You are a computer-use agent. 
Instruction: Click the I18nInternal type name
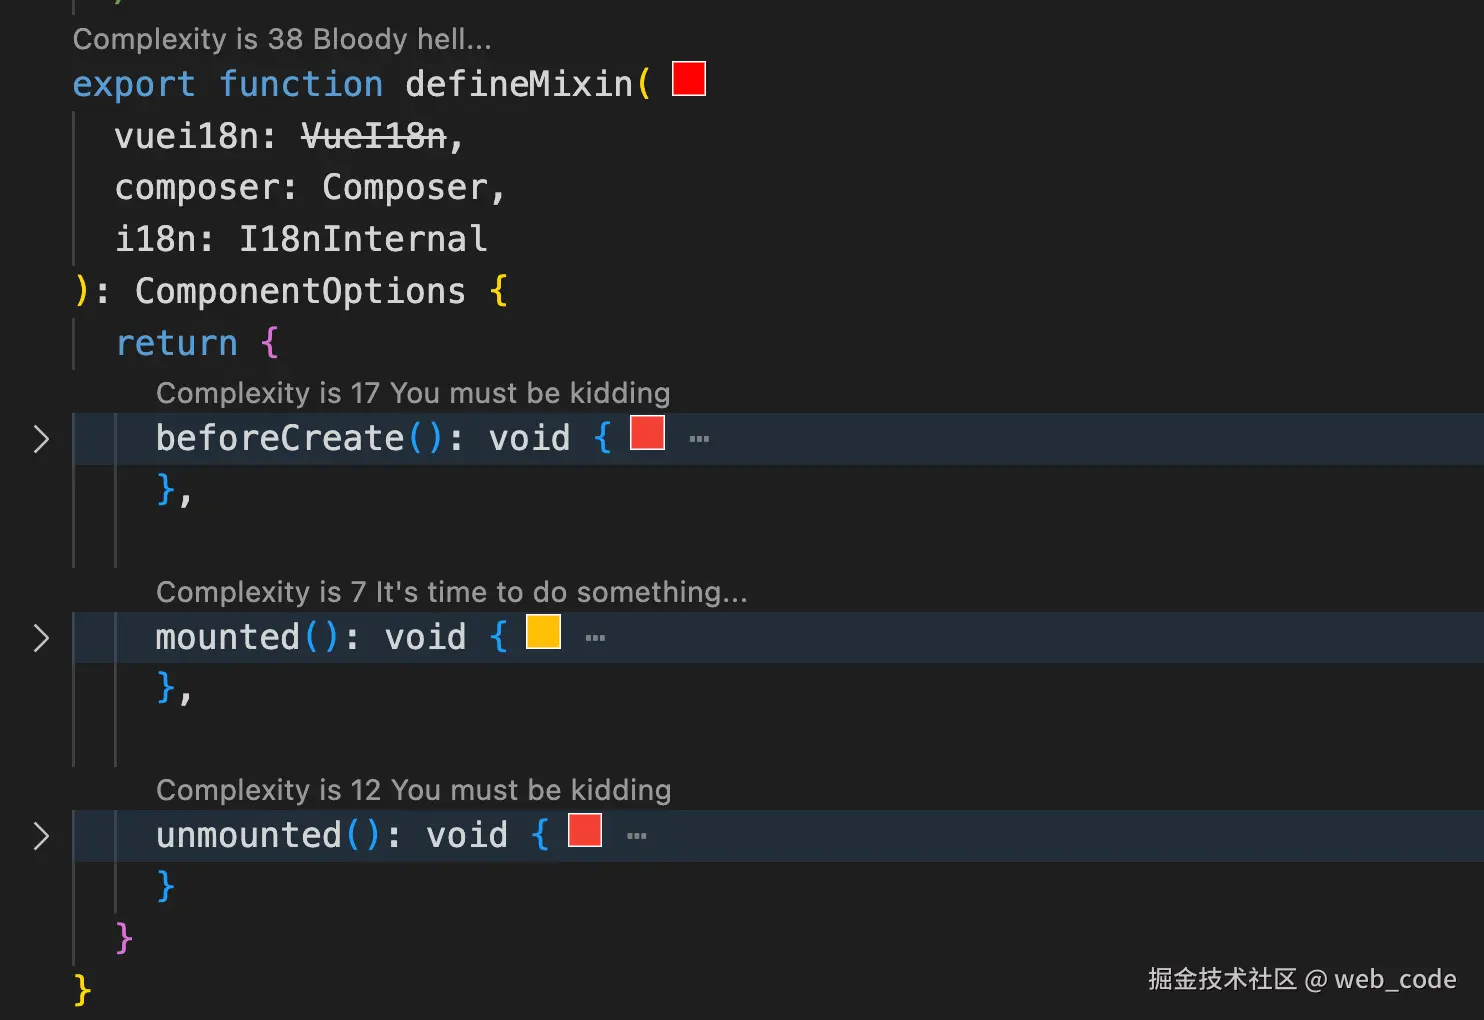coord(363,239)
